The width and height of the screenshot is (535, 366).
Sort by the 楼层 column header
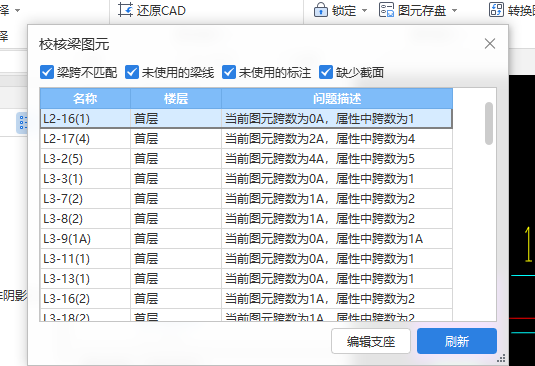(176, 99)
